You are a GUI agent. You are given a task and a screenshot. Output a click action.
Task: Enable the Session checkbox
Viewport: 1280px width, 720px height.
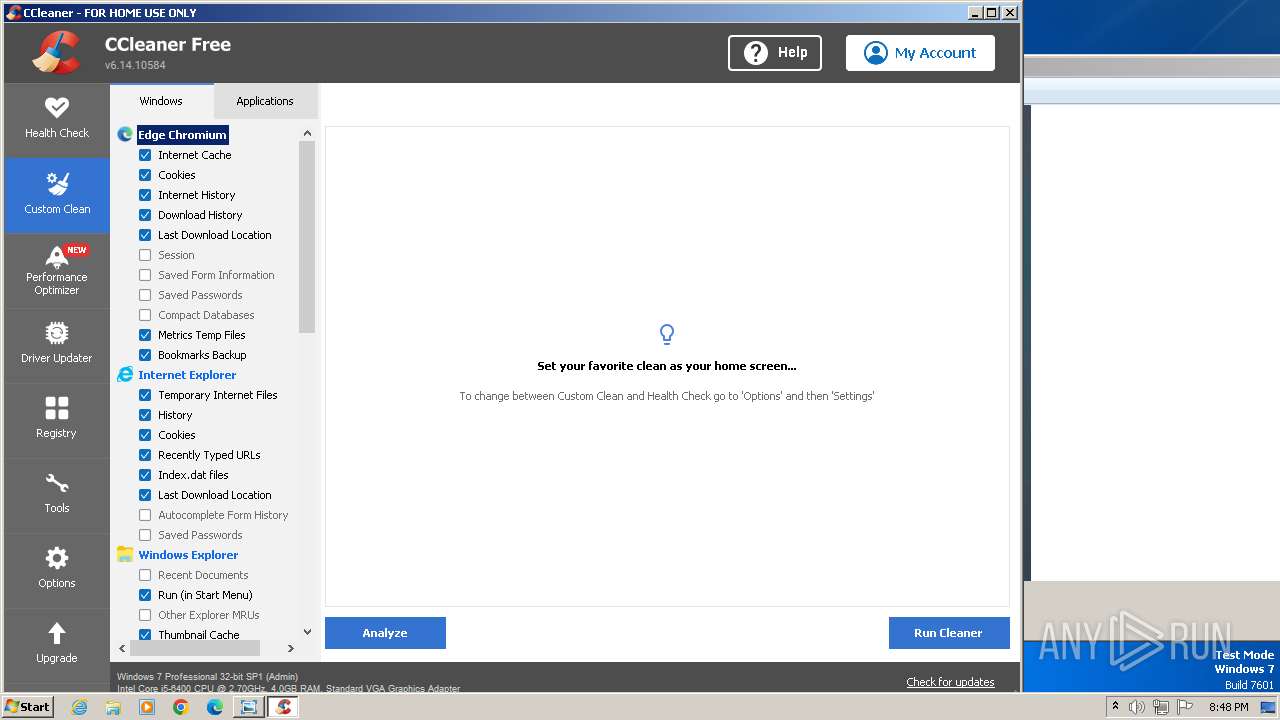pos(145,255)
